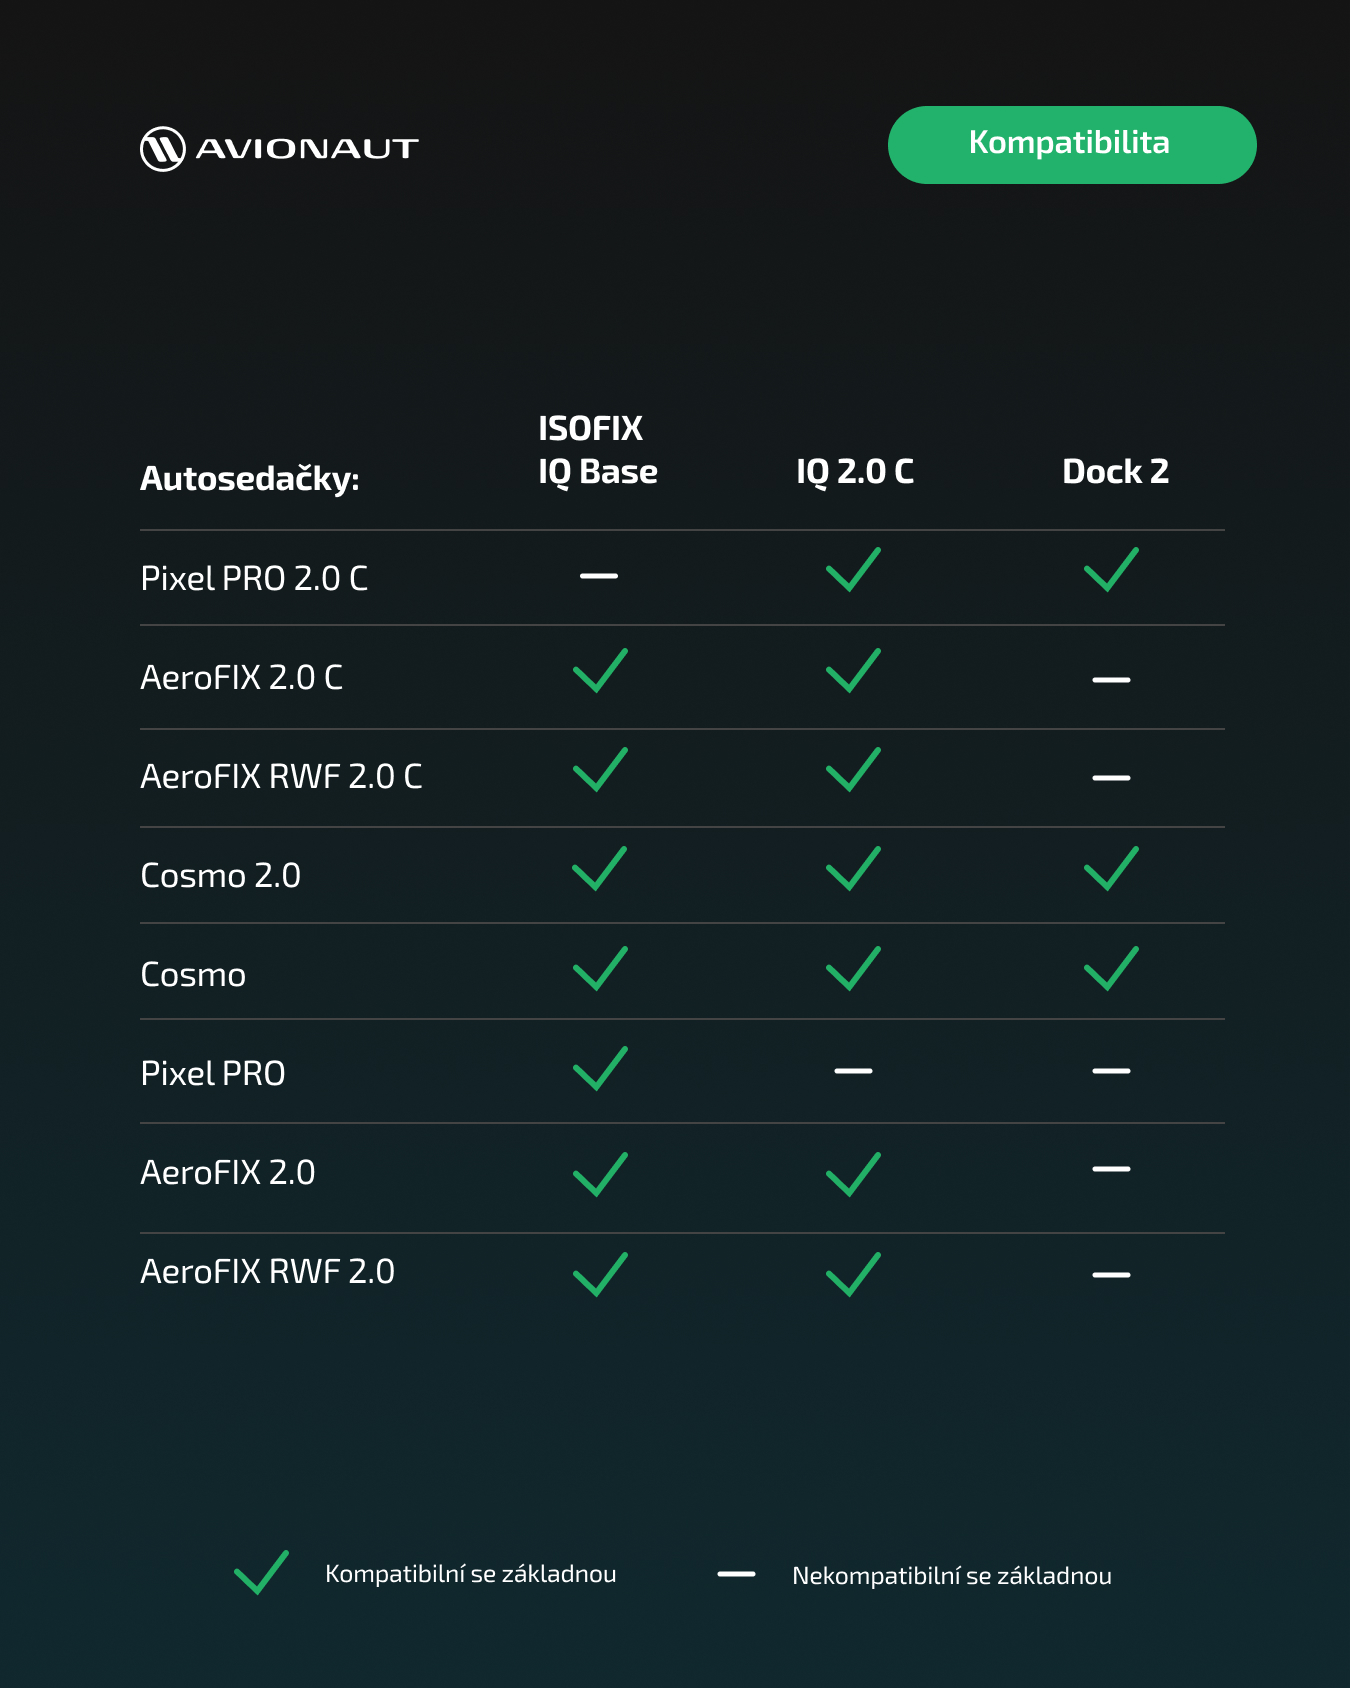Viewport: 1350px width, 1688px height.
Task: Click the Kompatibilní se základnou legend text
Action: pyautogui.click(x=470, y=1574)
